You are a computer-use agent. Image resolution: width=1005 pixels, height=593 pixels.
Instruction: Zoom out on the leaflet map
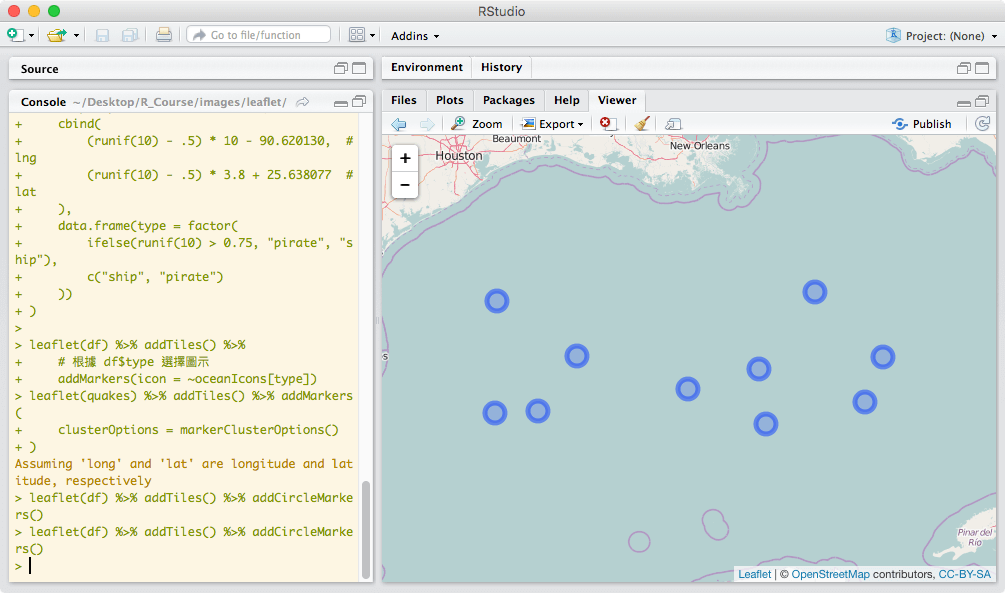405,185
